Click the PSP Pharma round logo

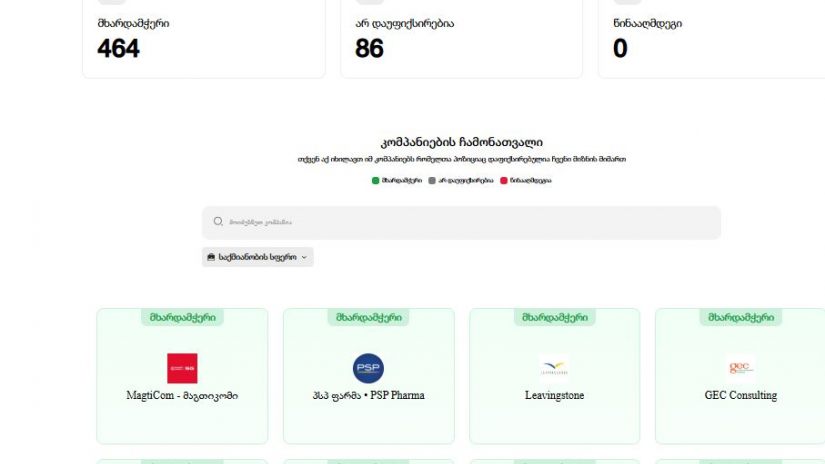pos(368,368)
